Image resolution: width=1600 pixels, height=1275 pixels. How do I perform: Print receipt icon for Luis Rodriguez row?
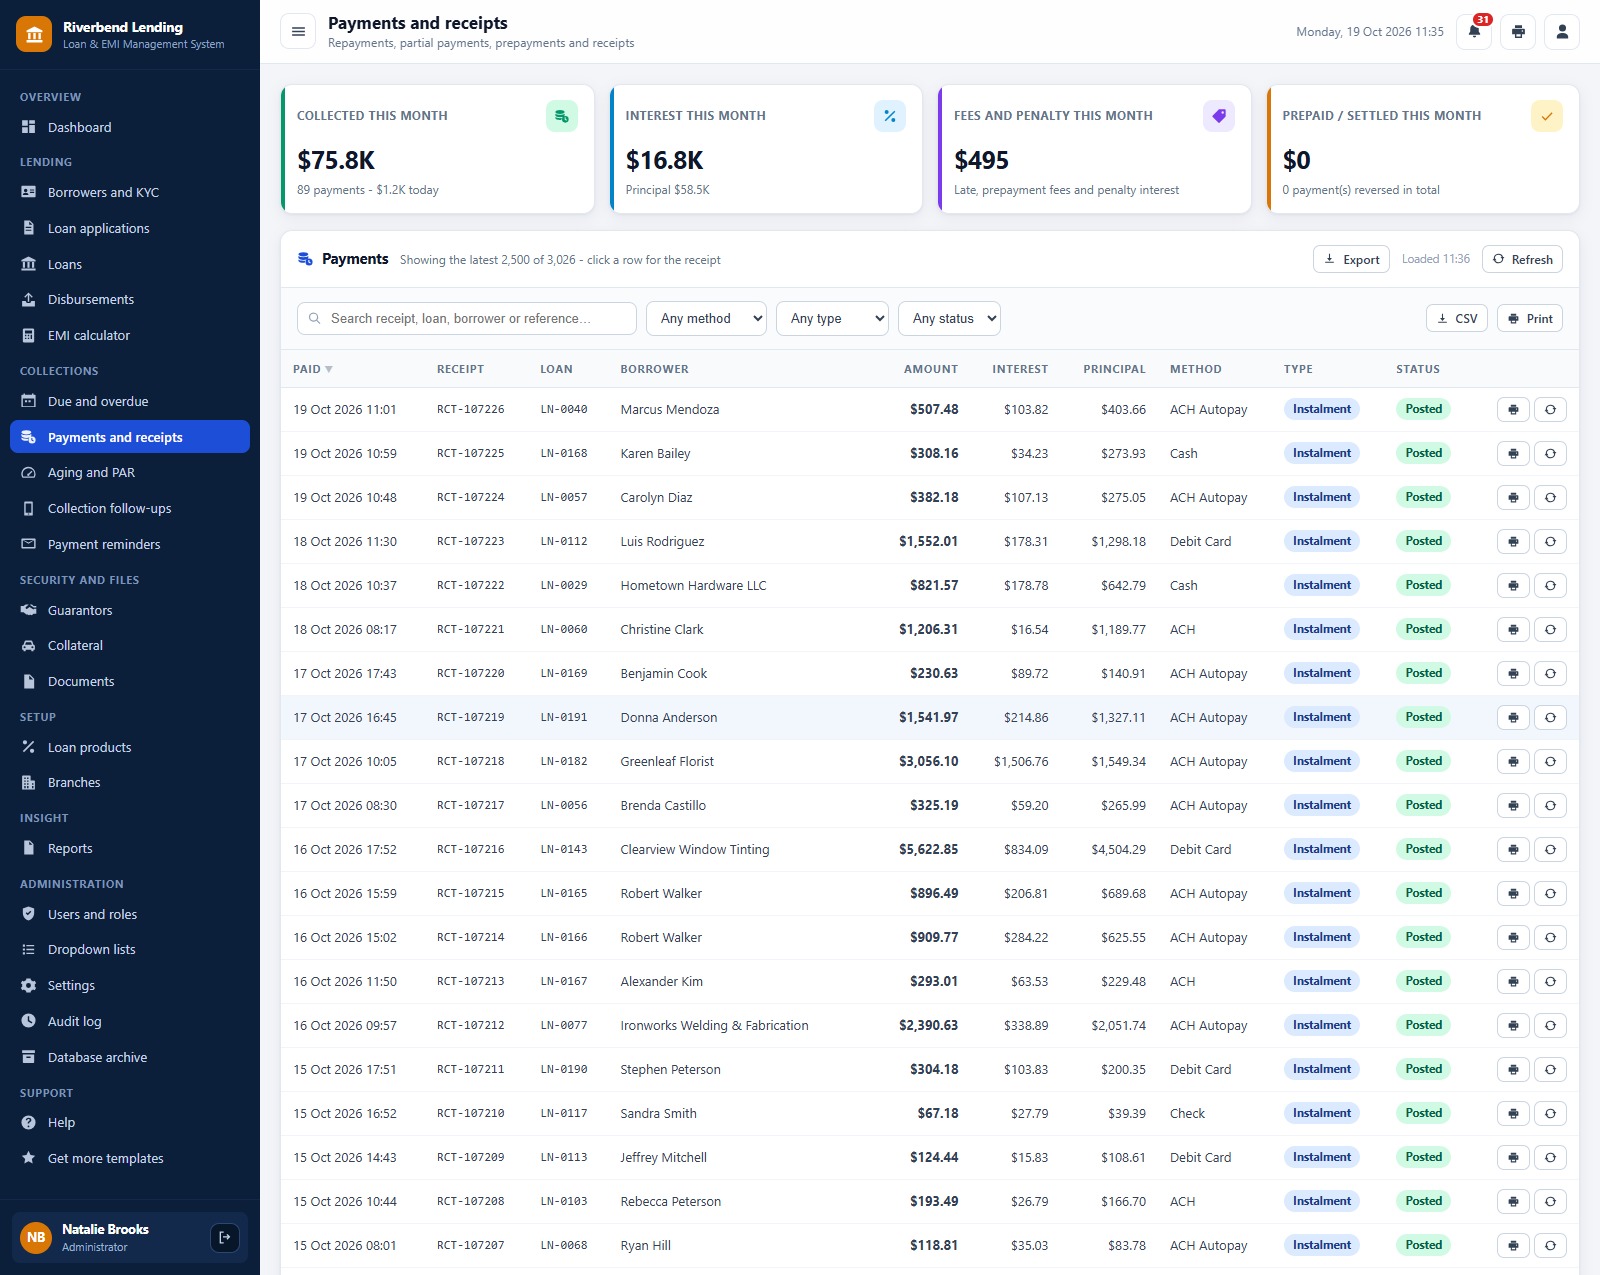point(1513,542)
